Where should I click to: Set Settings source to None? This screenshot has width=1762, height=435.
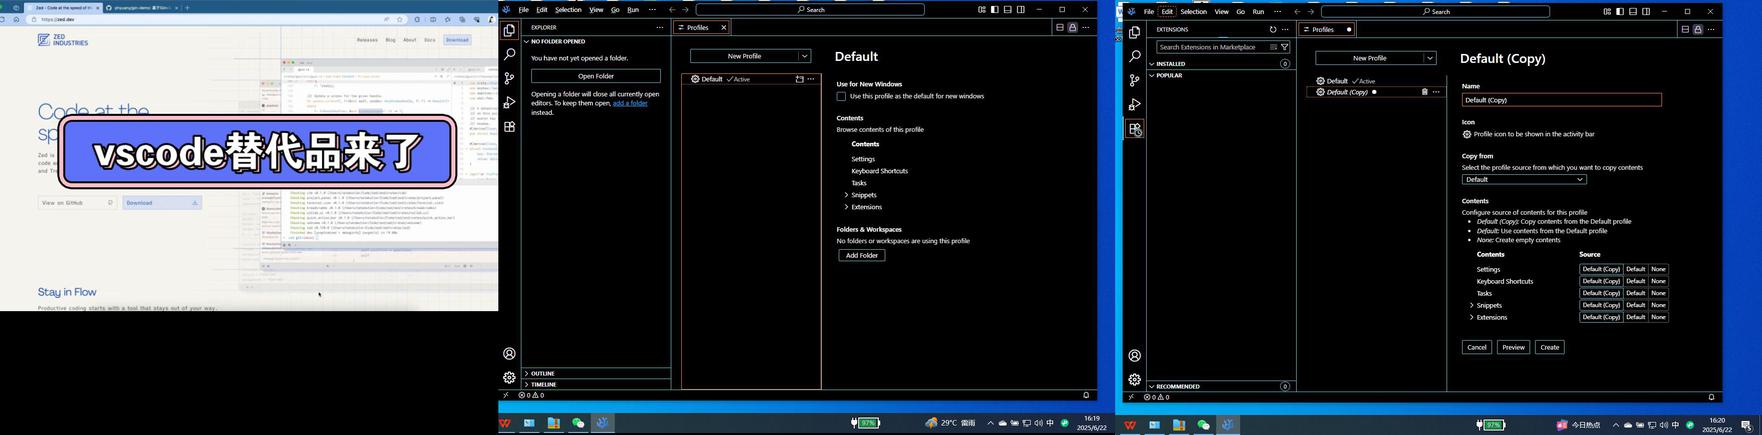coord(1658,269)
